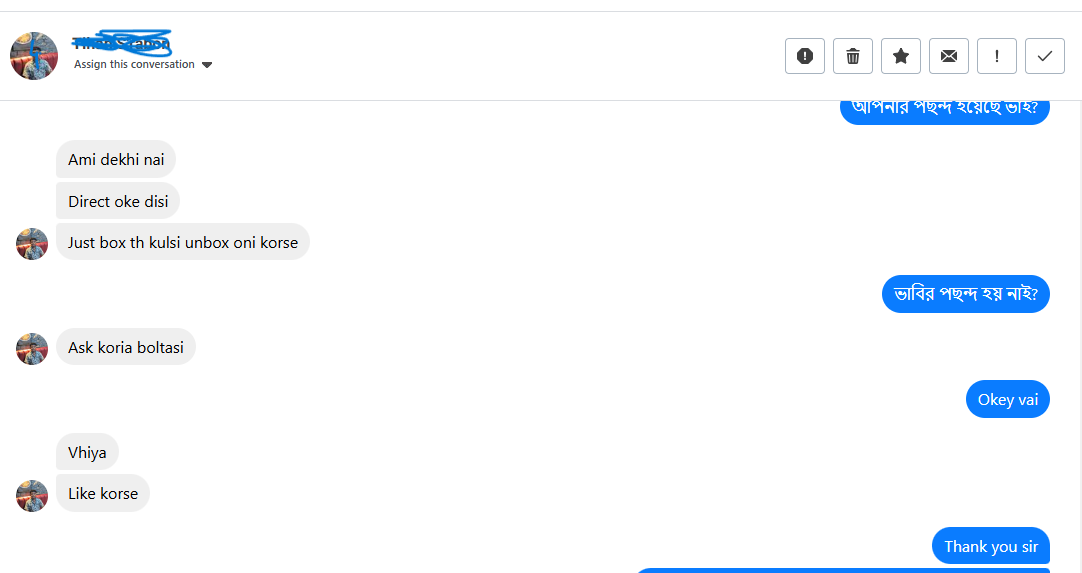
Task: Select the 'Vhiya' message bubble
Action: 87,452
